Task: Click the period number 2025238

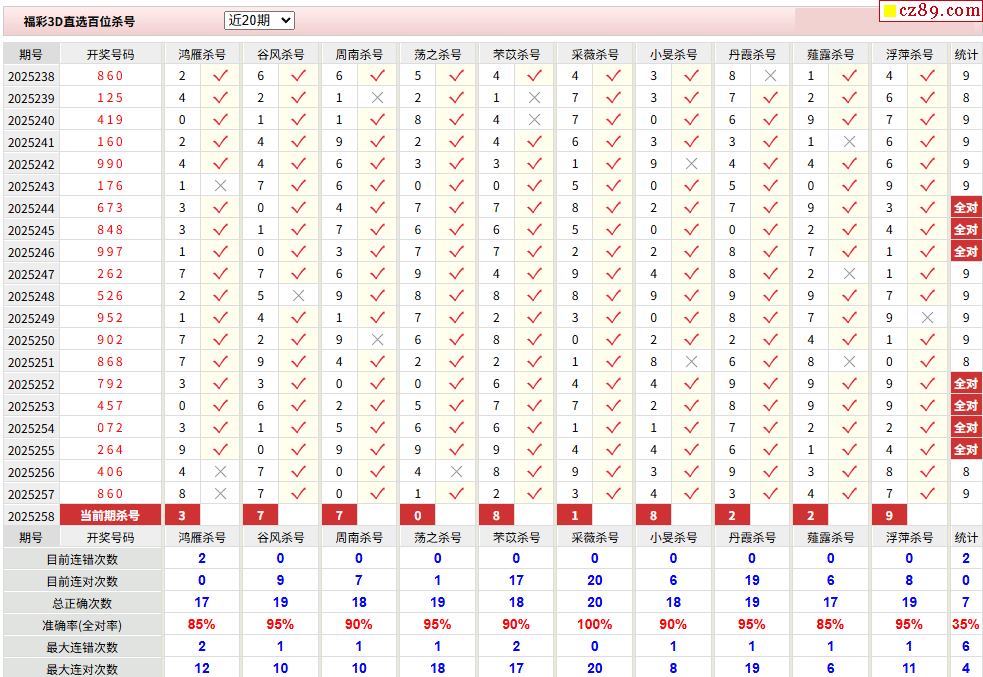Action: [x=31, y=76]
